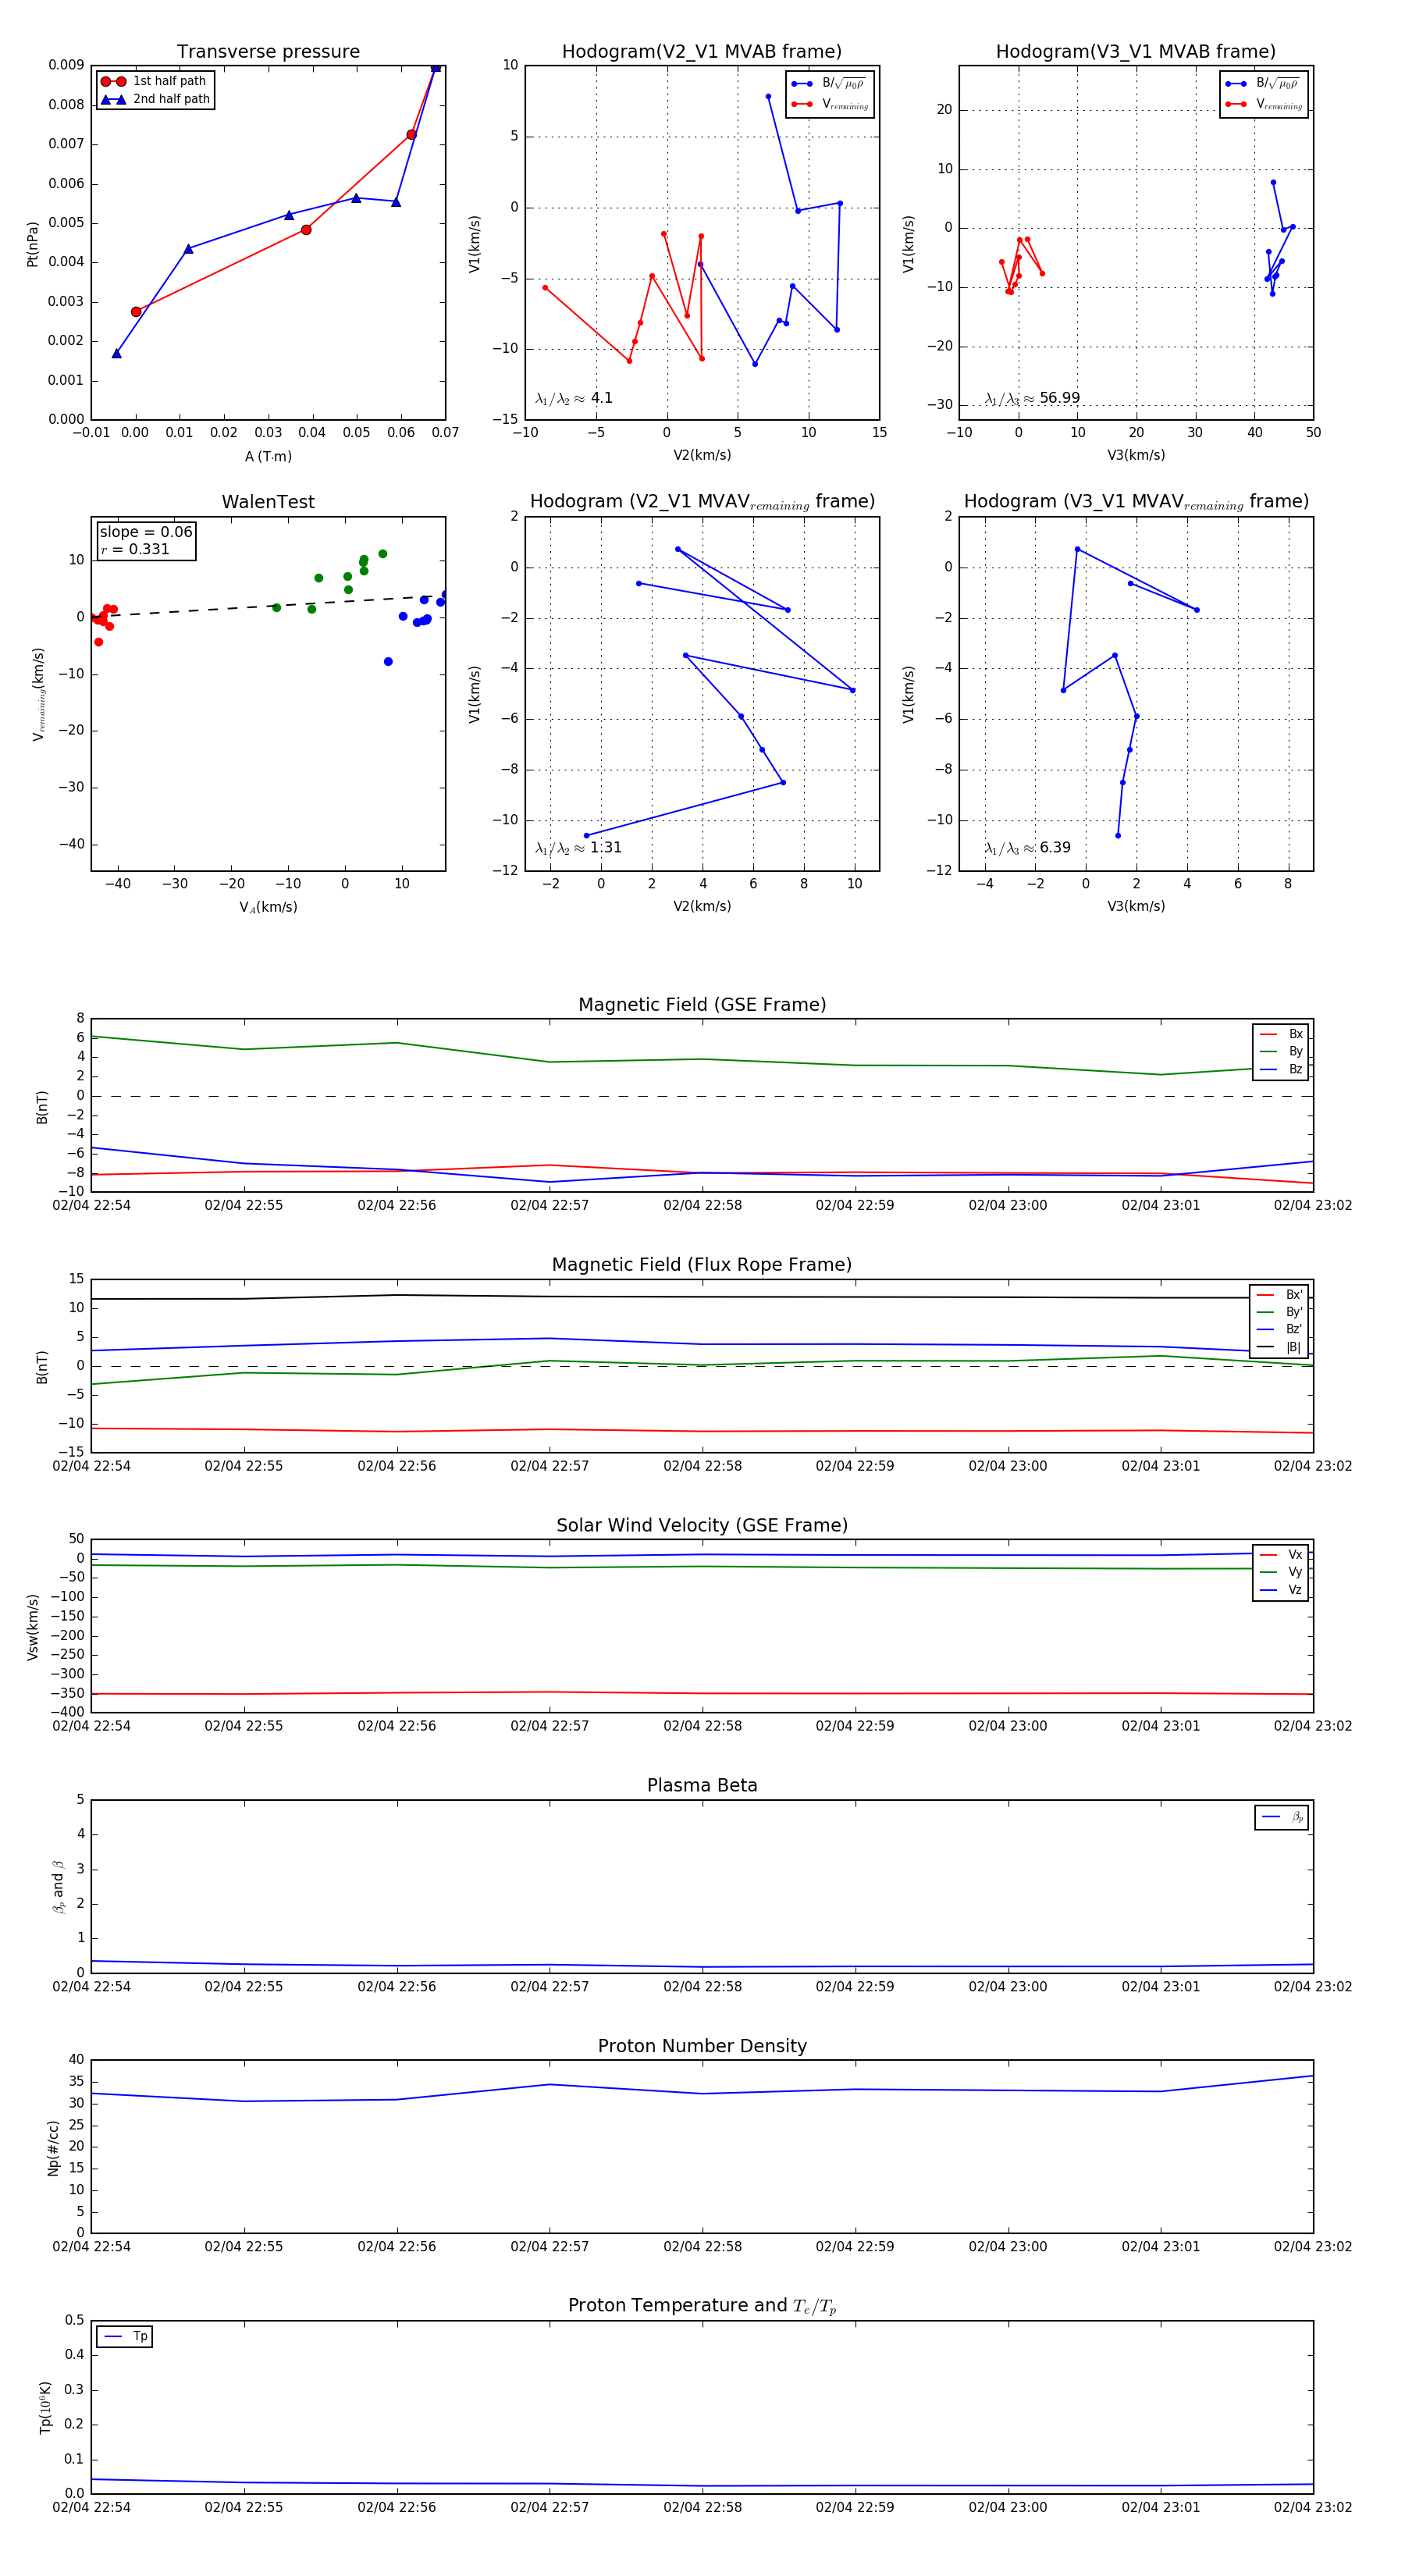Click 'V2(km/s)' x-axis label of MVAV remaining hodogram

(702, 906)
